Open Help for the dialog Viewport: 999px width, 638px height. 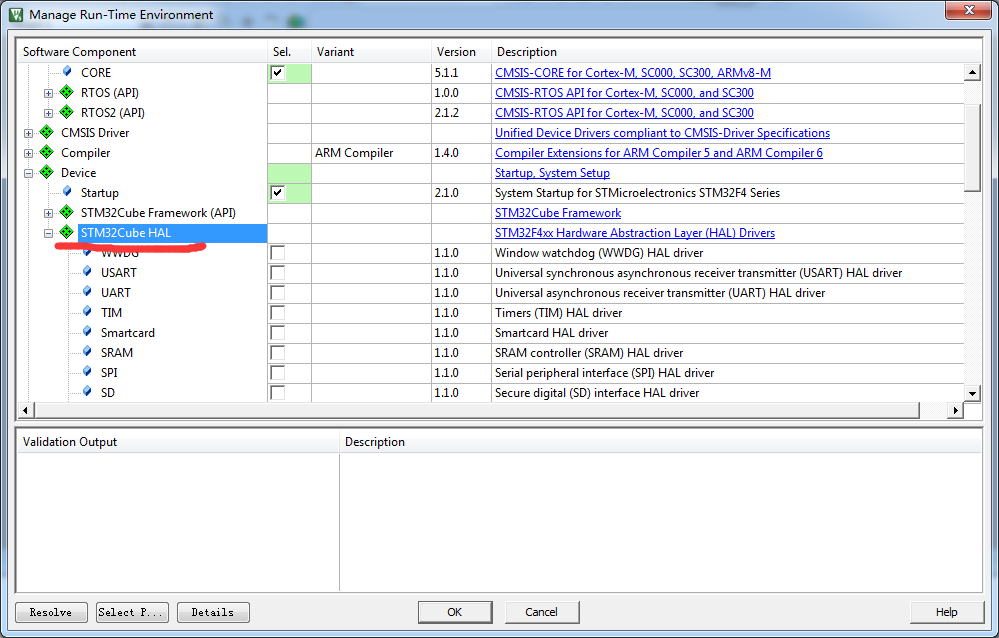tap(947, 613)
